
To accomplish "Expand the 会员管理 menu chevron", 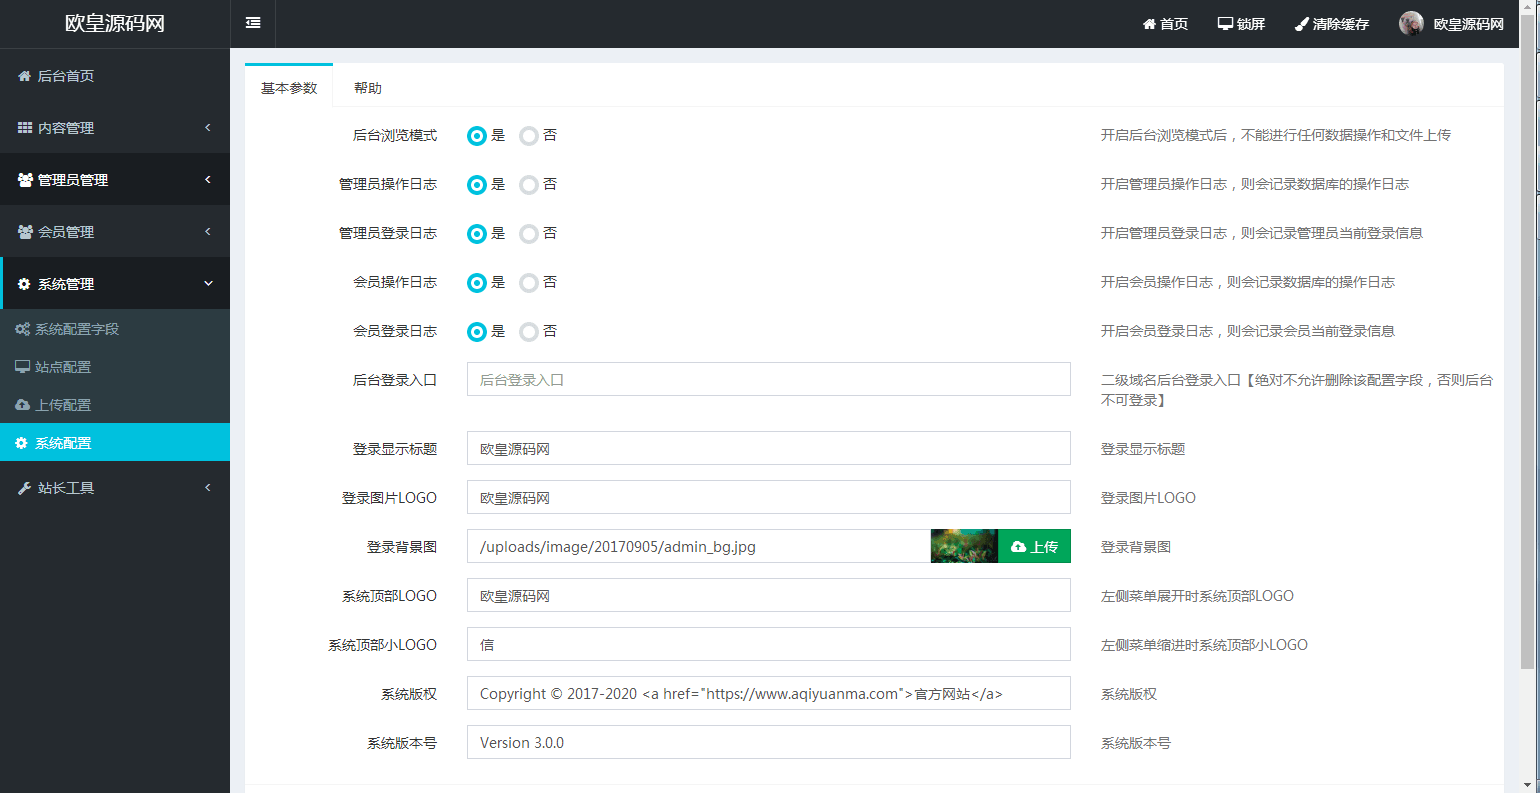I will [x=208, y=231].
